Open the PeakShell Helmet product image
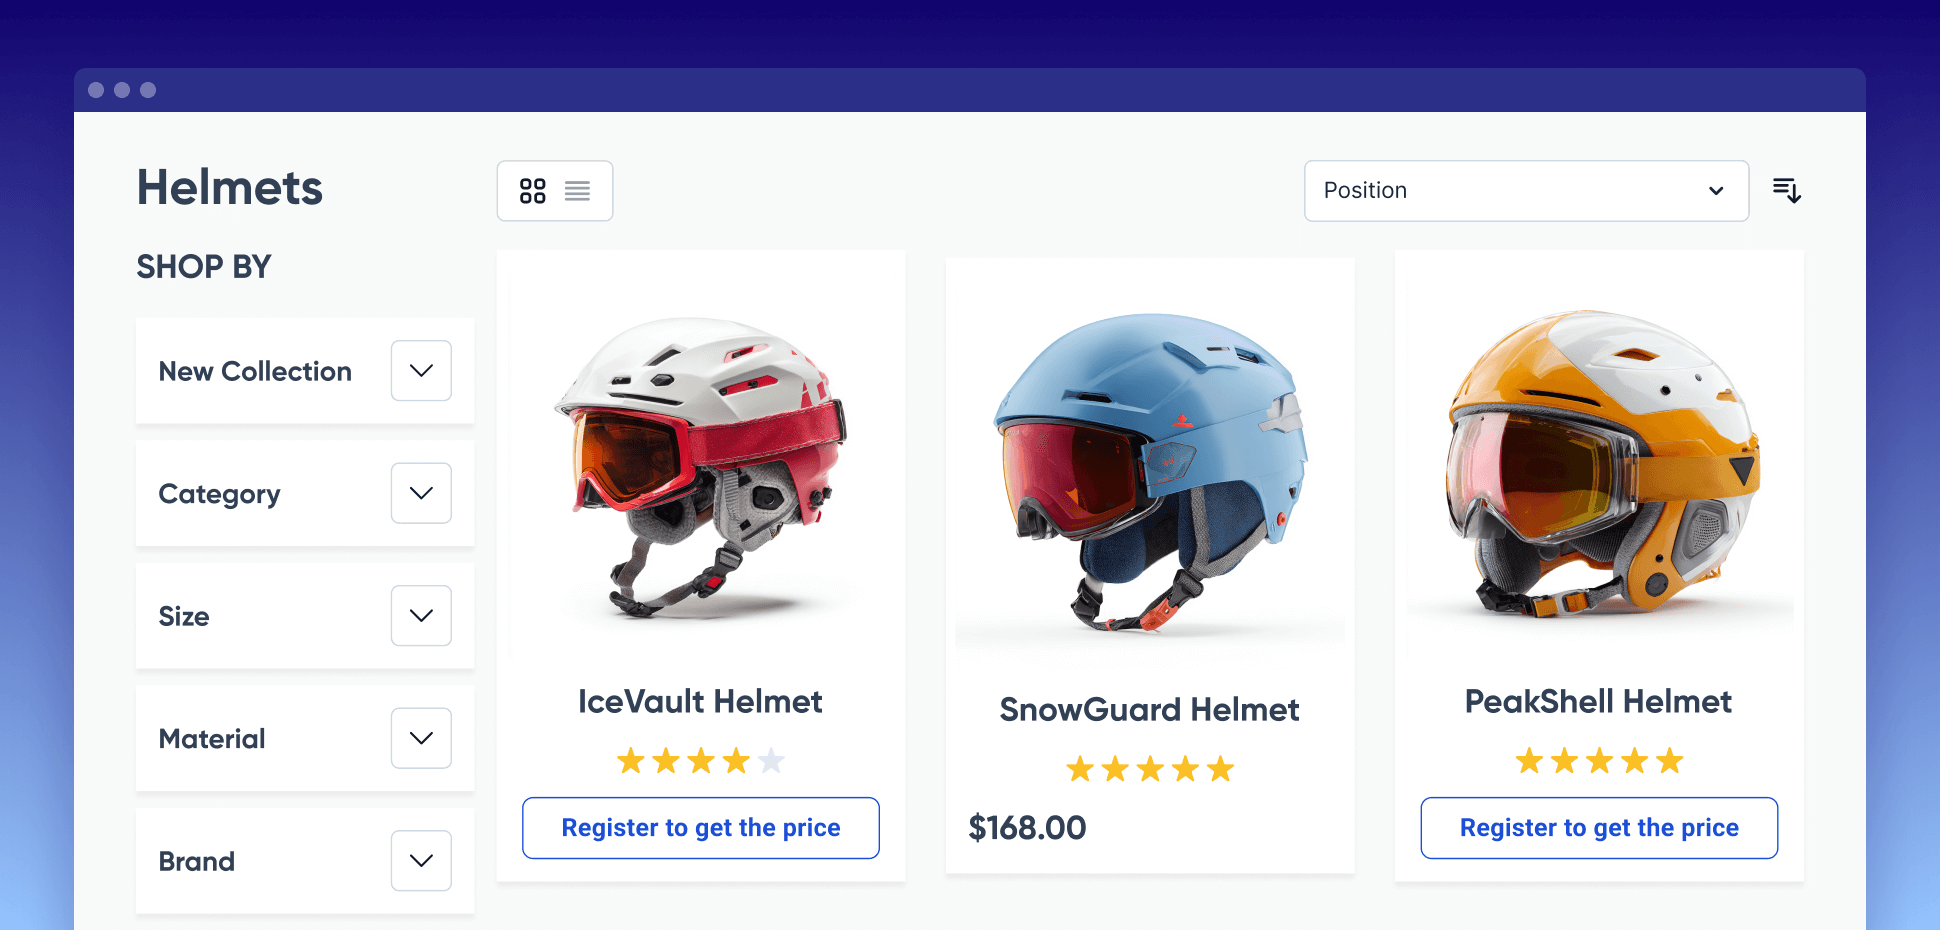This screenshot has width=1940, height=930. click(1599, 463)
